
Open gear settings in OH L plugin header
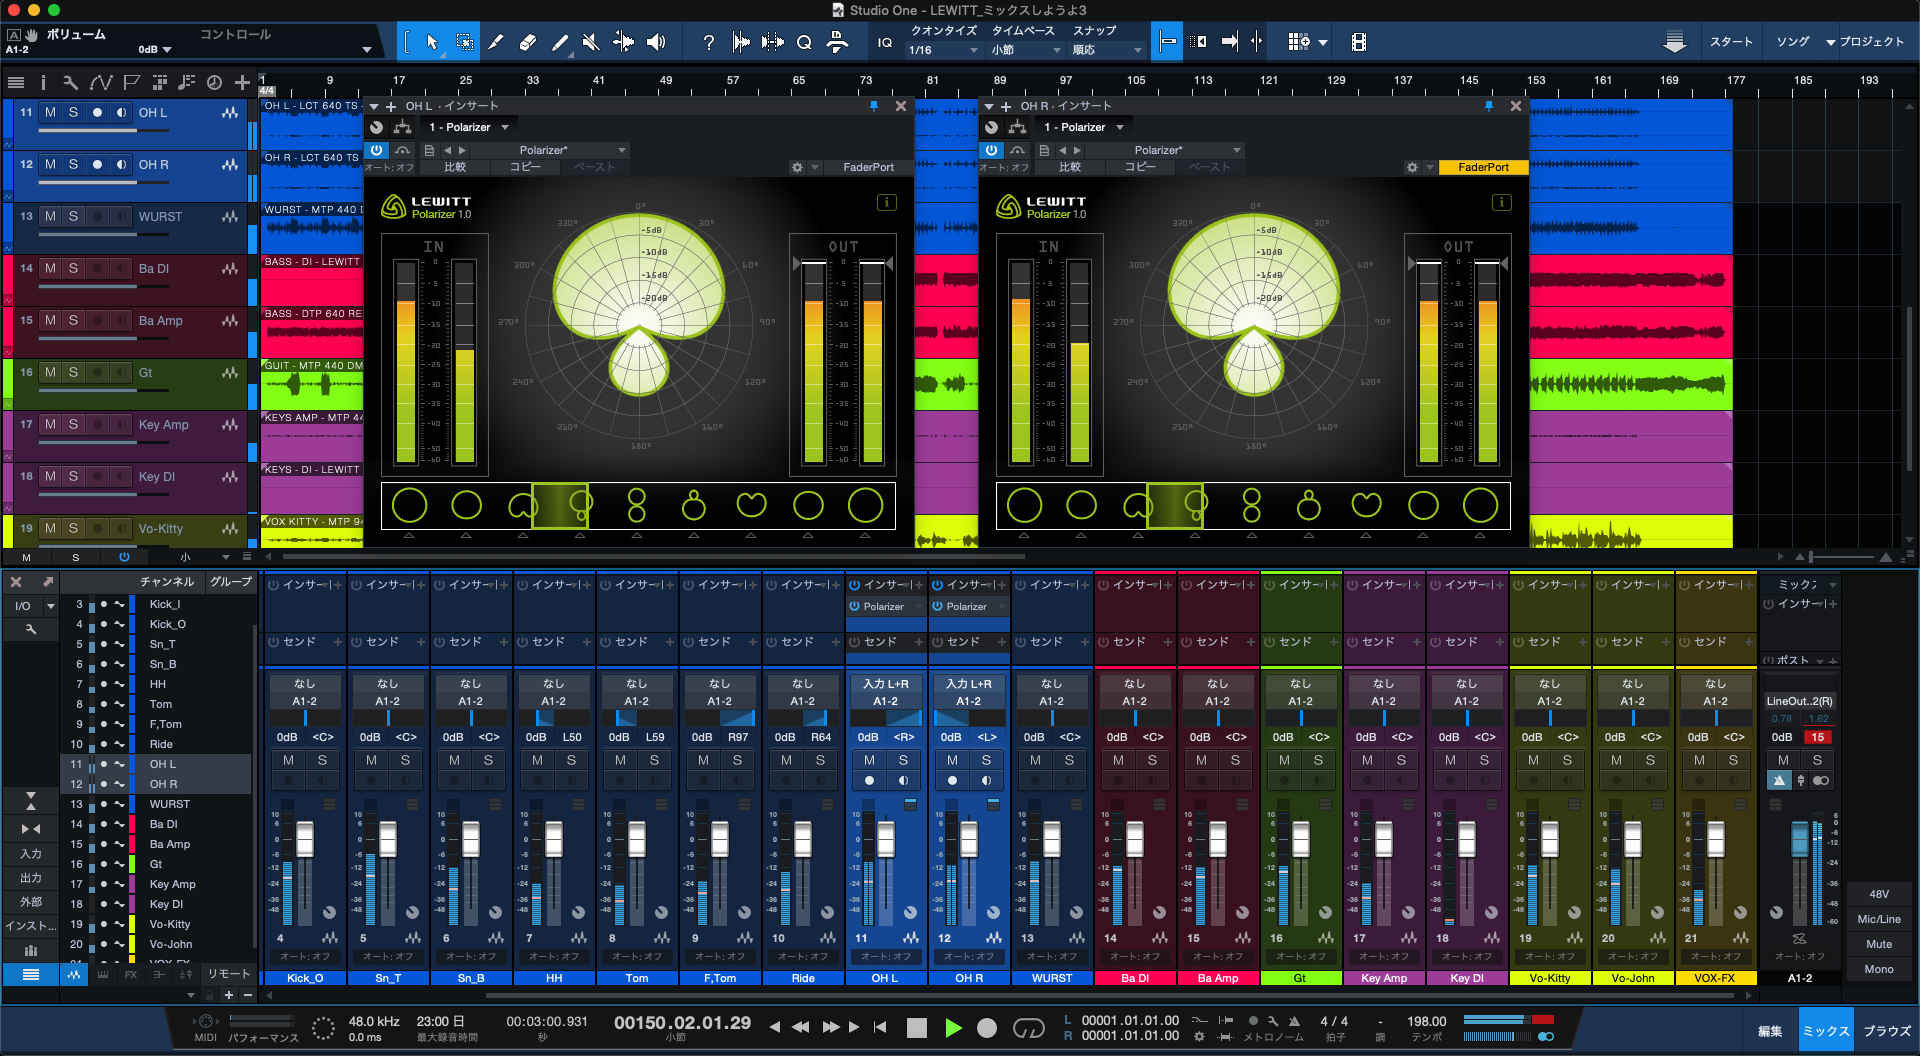pos(797,167)
